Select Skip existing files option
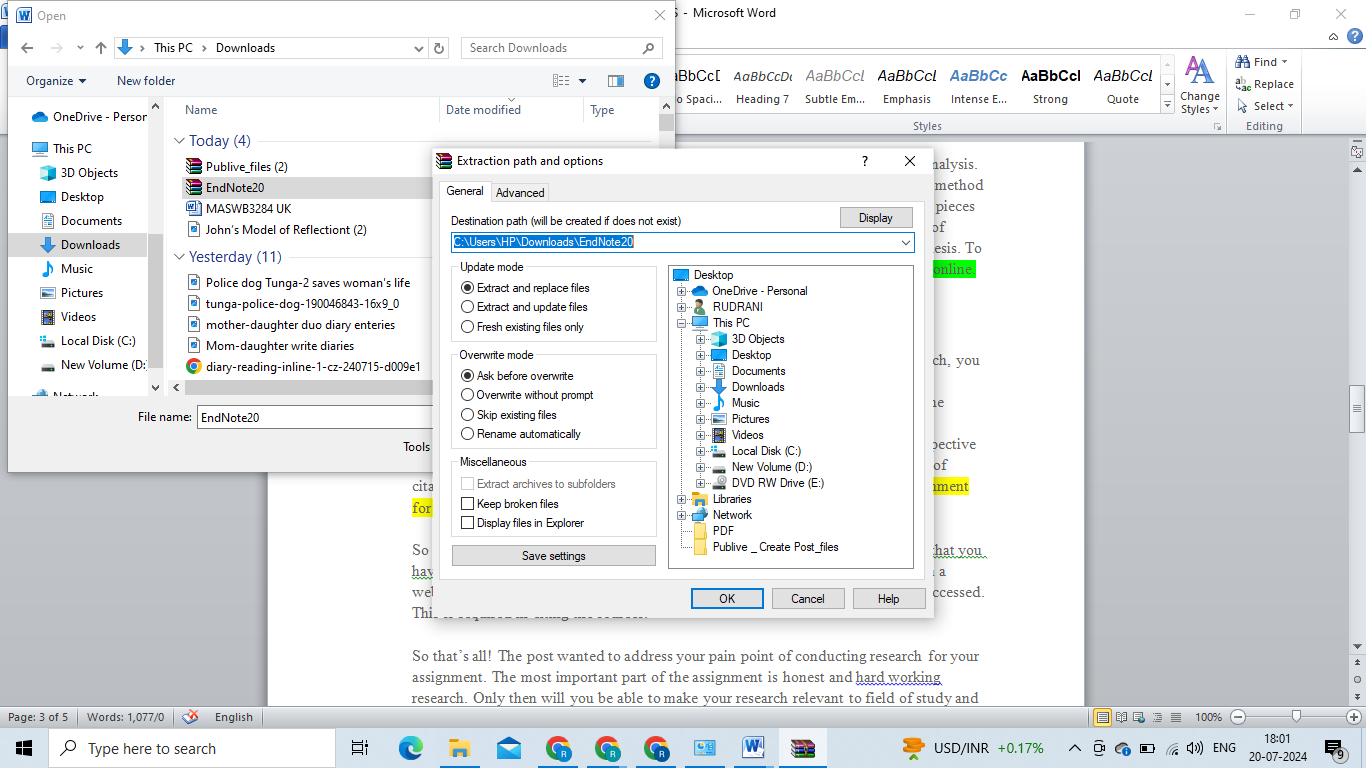1366x768 pixels. click(x=467, y=415)
